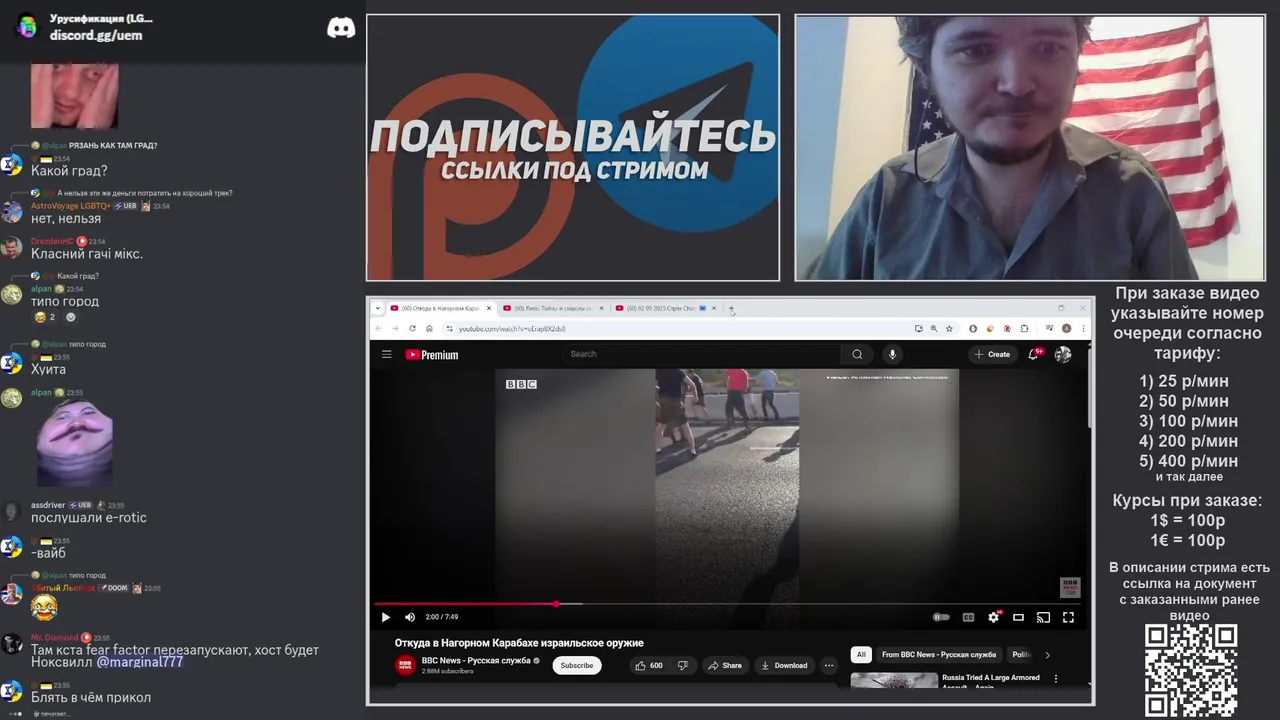Viewport: 1280px width, 720px height.
Task: Select the All filter chip
Action: click(861, 655)
